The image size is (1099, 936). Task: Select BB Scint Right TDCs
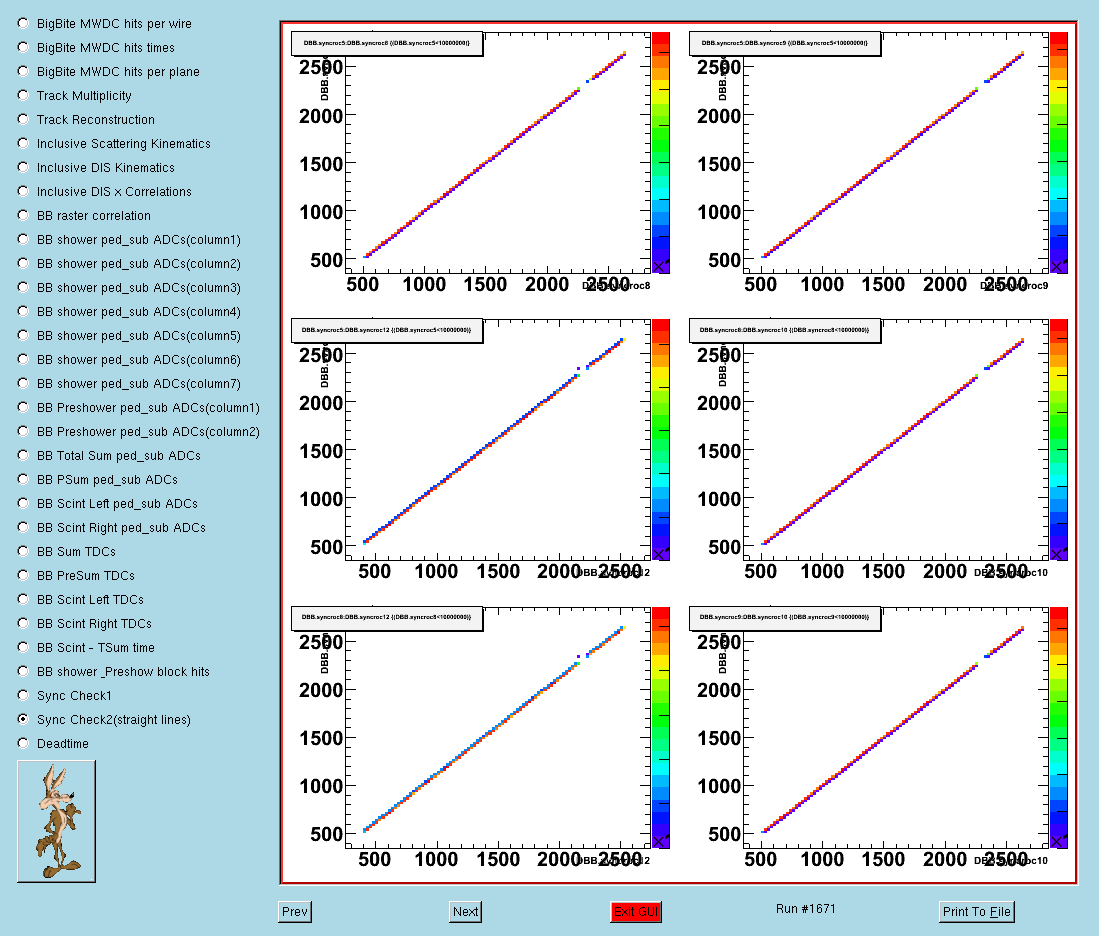pos(23,623)
